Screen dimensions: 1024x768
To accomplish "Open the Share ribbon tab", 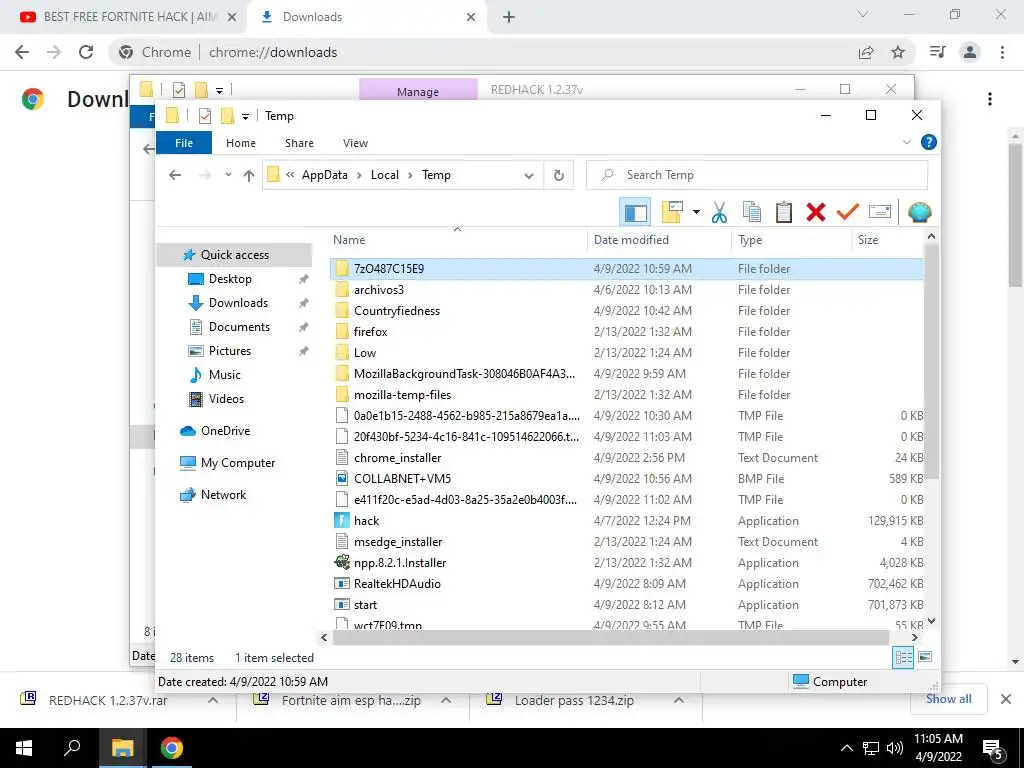I will pyautogui.click(x=299, y=142).
